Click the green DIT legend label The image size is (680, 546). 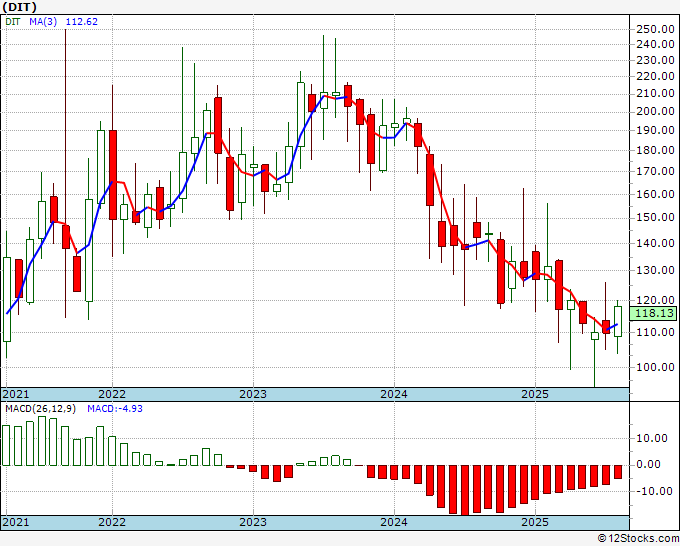pos(13,22)
